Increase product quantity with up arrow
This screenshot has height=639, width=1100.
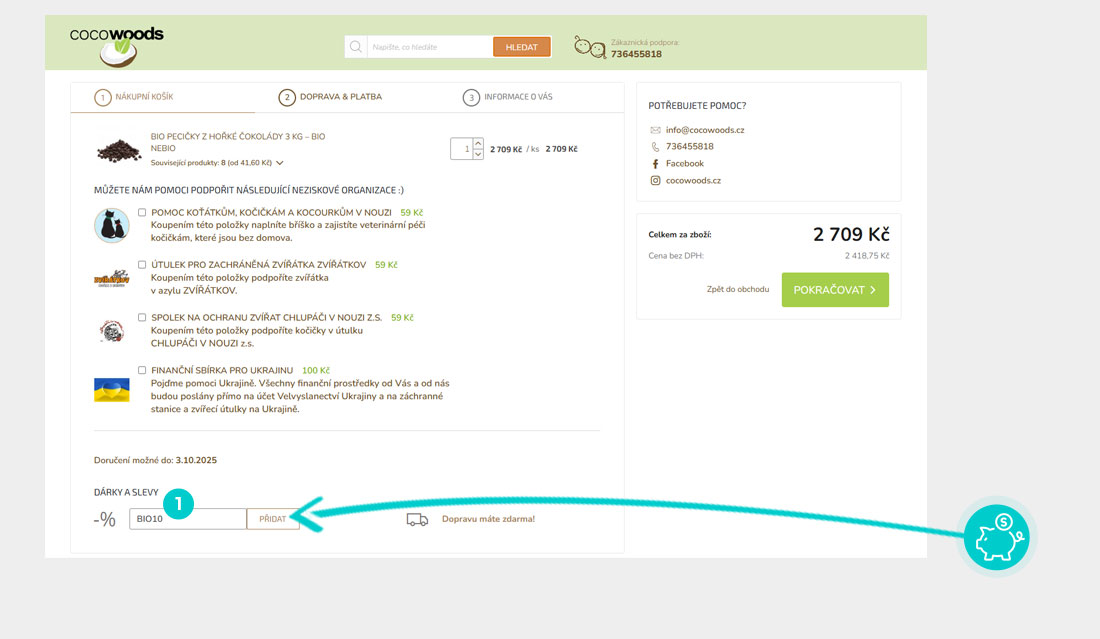477,143
